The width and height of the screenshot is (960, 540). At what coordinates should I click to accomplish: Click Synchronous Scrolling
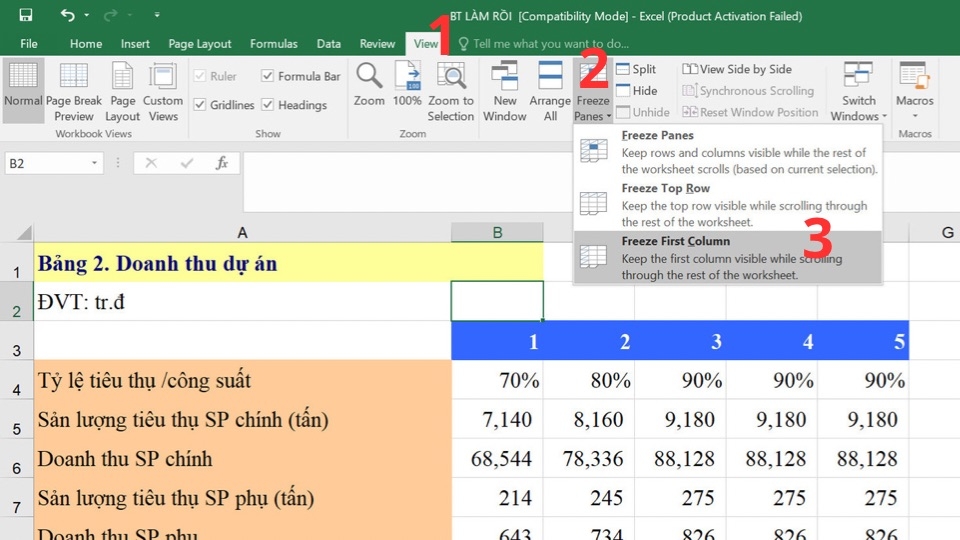pos(748,91)
